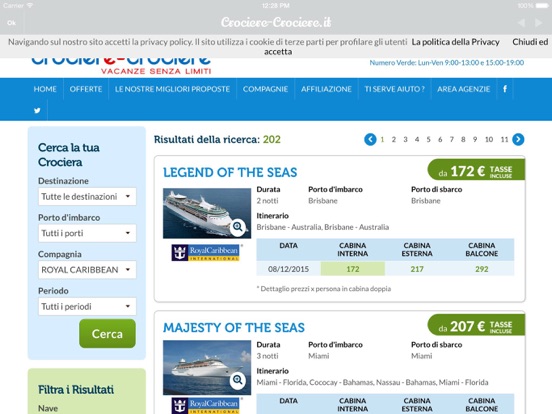Open the Facebook icon in the nav bar
Image resolution: width=552 pixels, height=414 pixels.
505,89
